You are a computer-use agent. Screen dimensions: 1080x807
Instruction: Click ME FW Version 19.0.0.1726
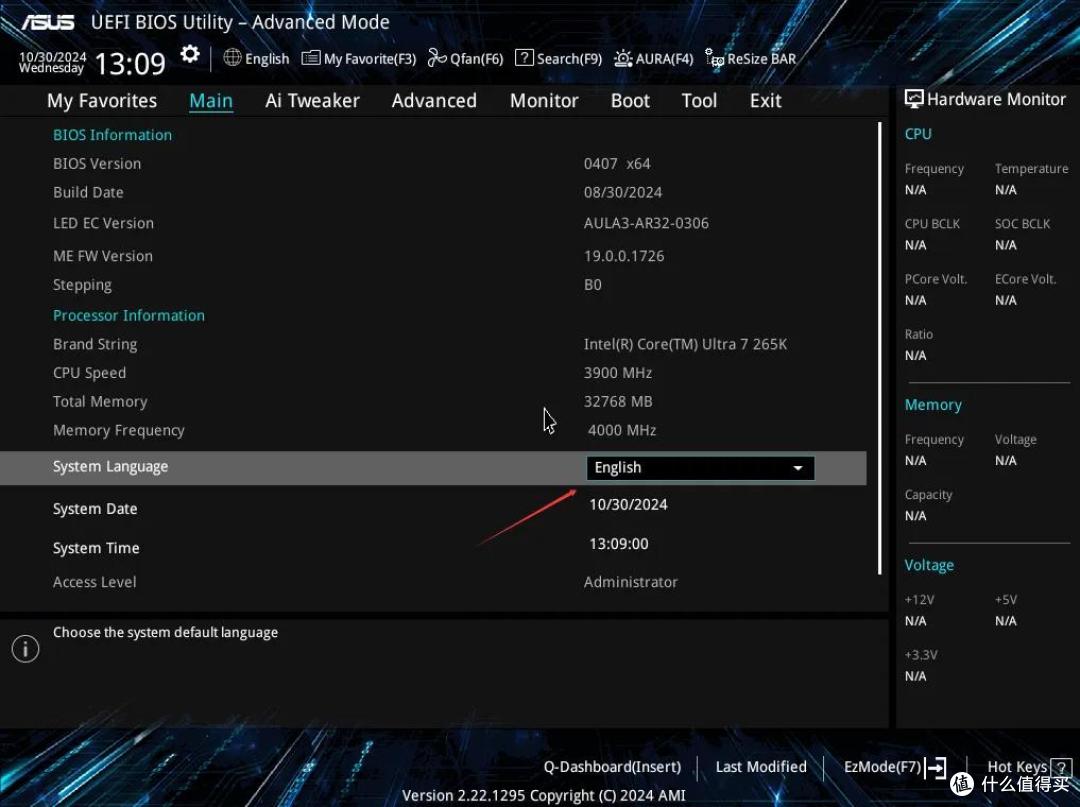coord(624,256)
